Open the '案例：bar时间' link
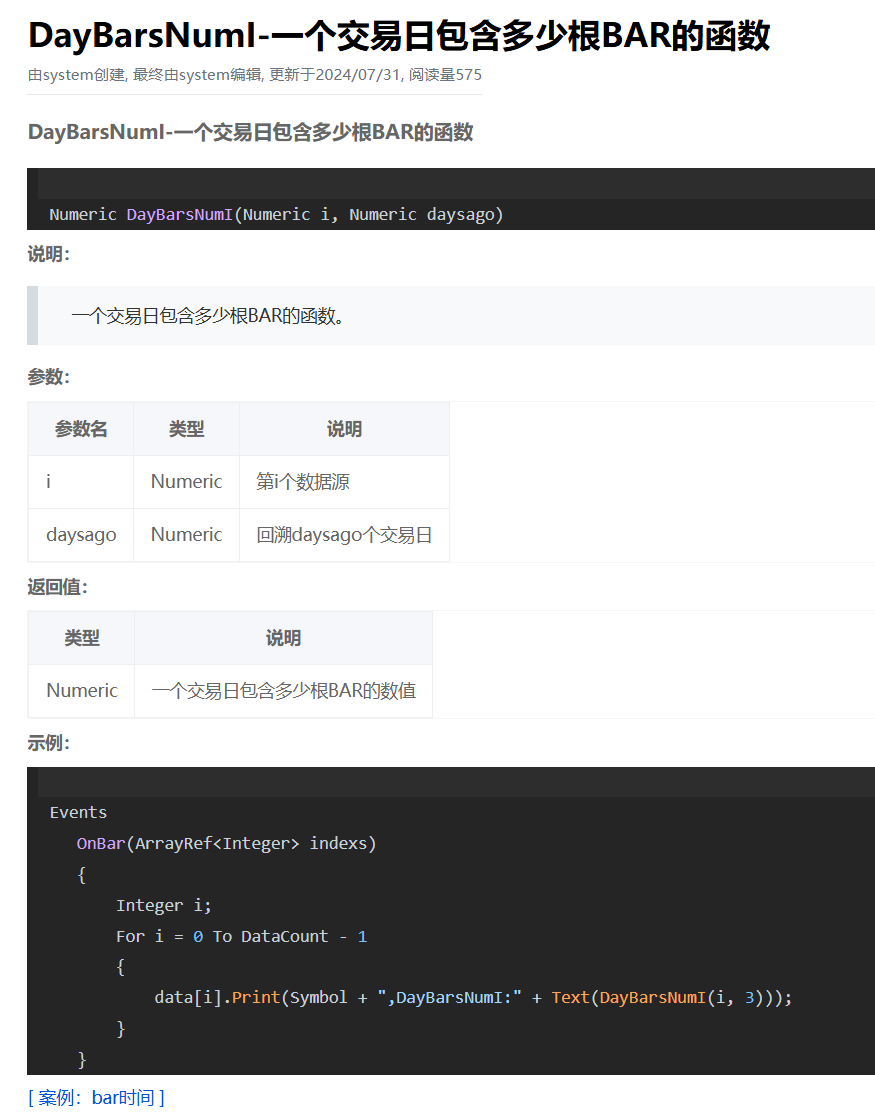Screen dimensions: 875x1114 point(96,1098)
